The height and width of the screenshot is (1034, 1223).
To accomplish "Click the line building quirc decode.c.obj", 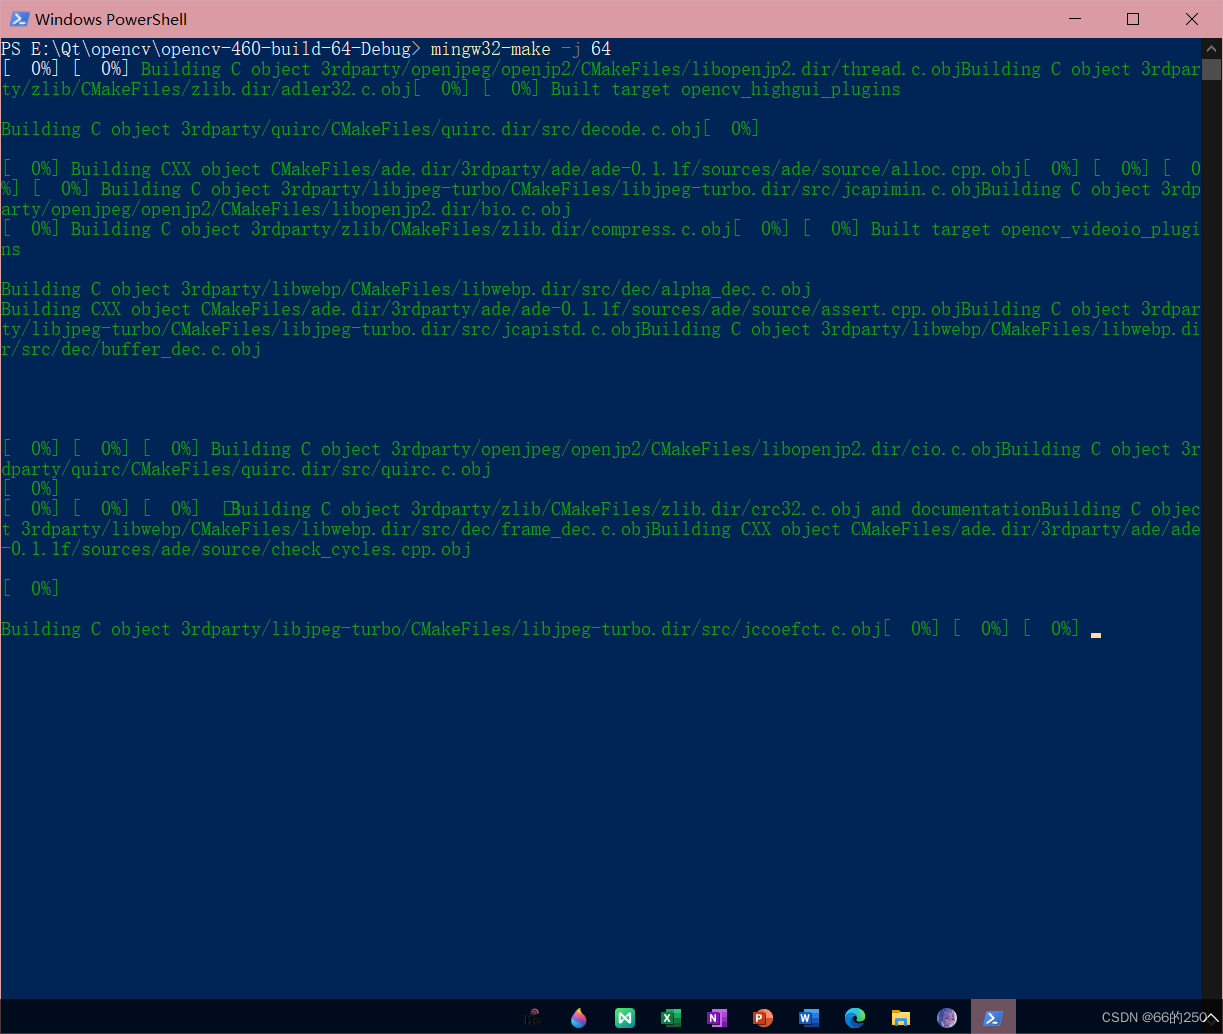I will 380,129.
